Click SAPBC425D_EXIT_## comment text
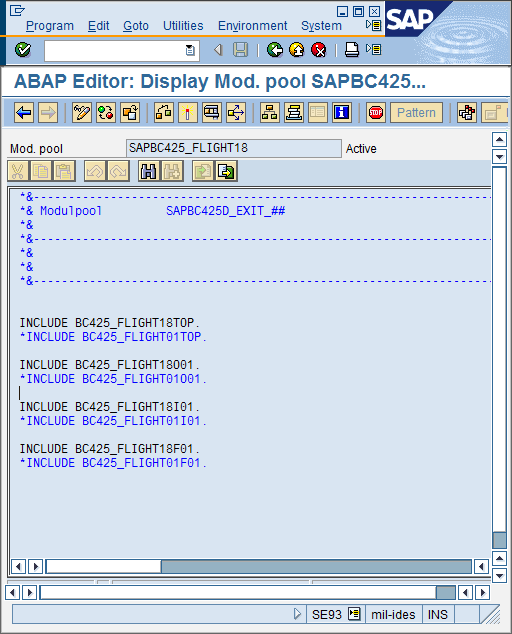This screenshot has width=512, height=634. [226, 211]
